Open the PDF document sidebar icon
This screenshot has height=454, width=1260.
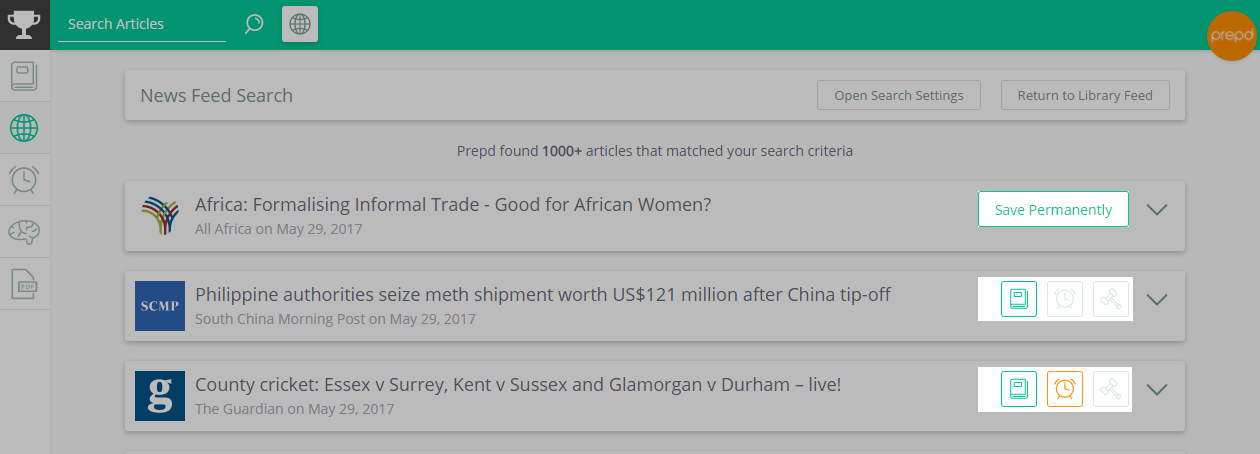24,284
